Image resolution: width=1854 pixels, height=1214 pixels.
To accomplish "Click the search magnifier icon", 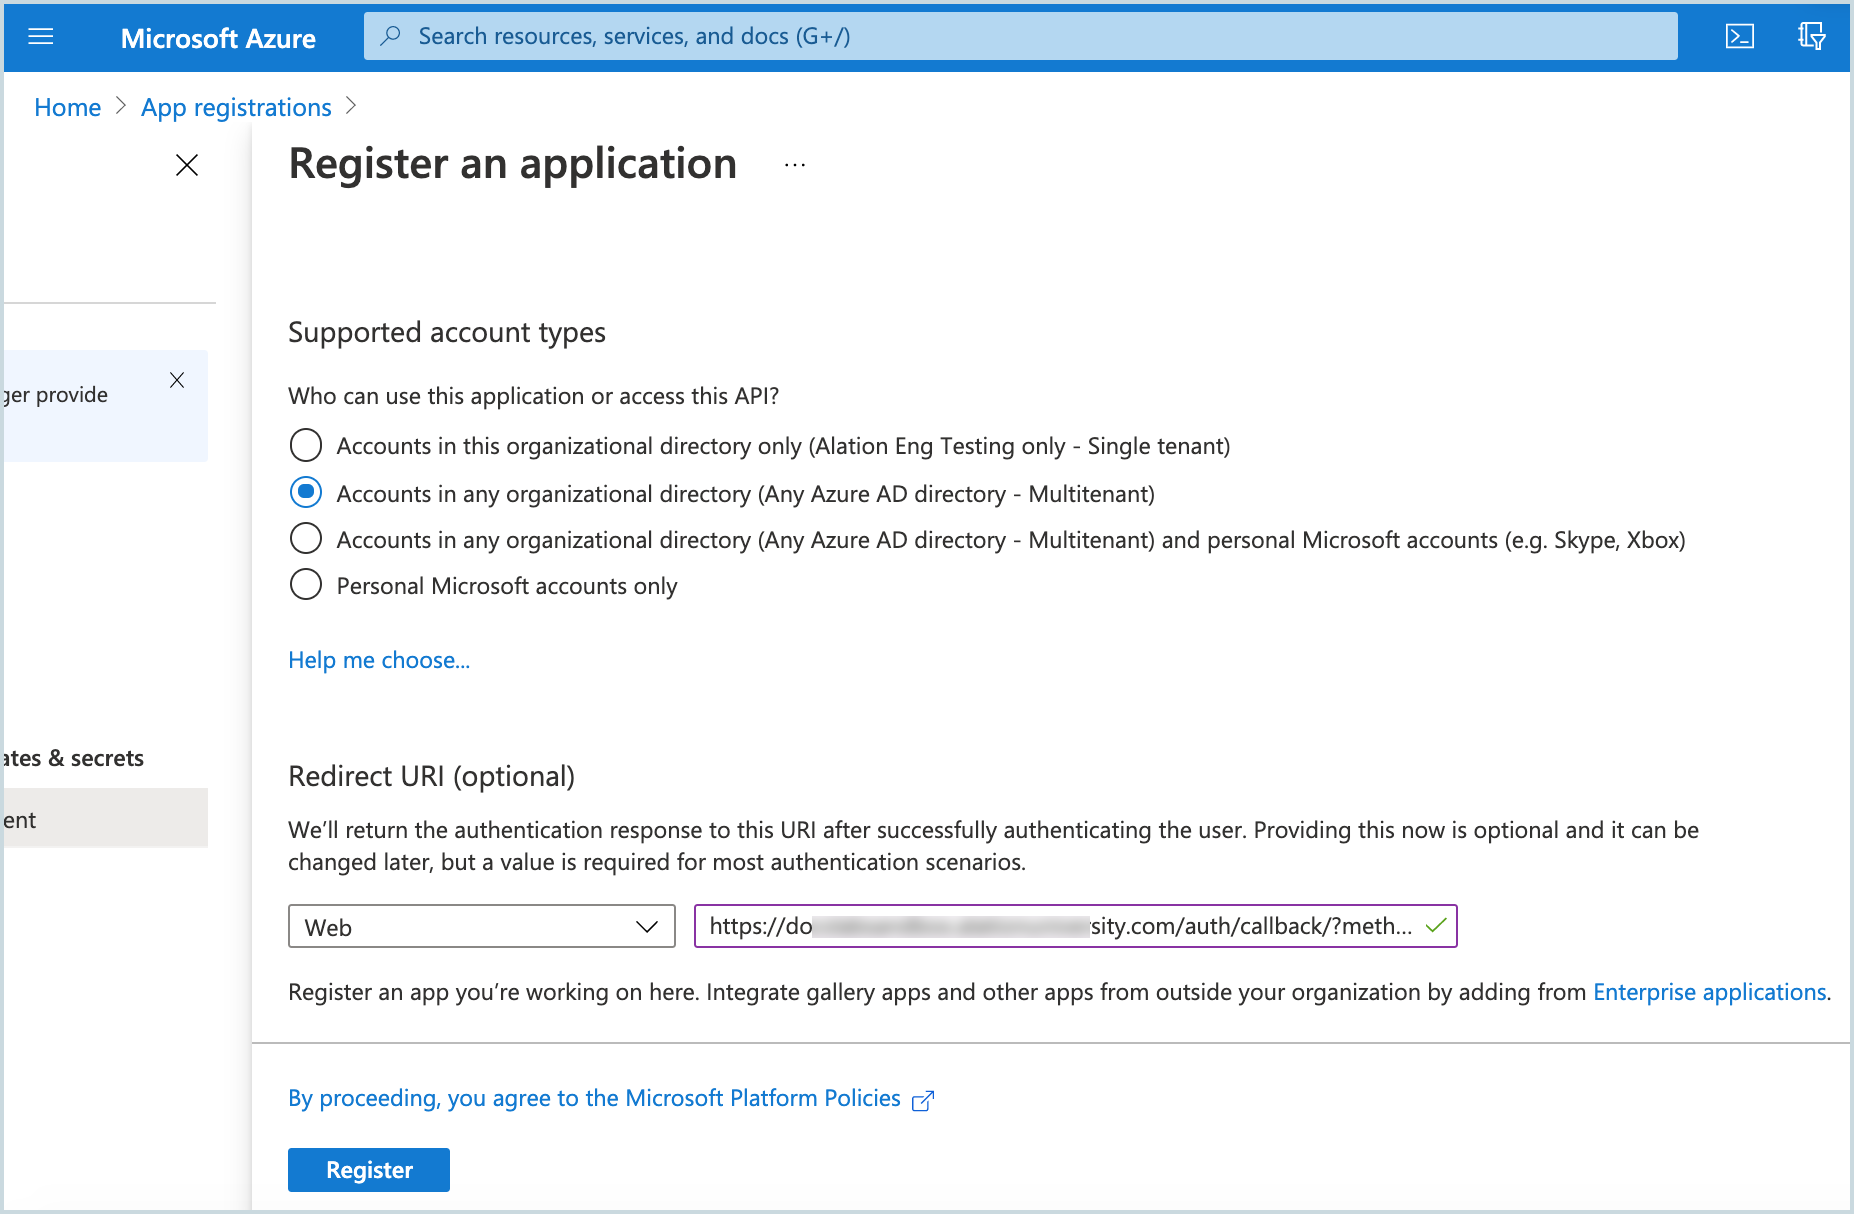I will pos(391,36).
